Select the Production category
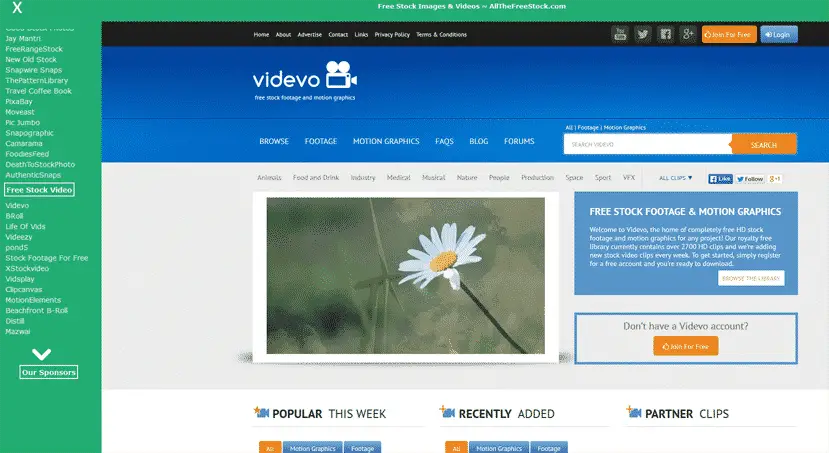 coord(537,178)
